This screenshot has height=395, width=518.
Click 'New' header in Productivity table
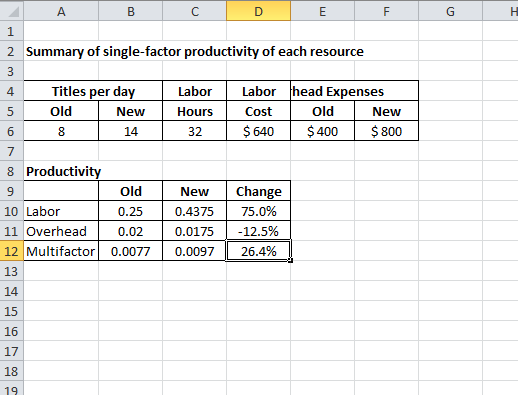click(x=195, y=191)
